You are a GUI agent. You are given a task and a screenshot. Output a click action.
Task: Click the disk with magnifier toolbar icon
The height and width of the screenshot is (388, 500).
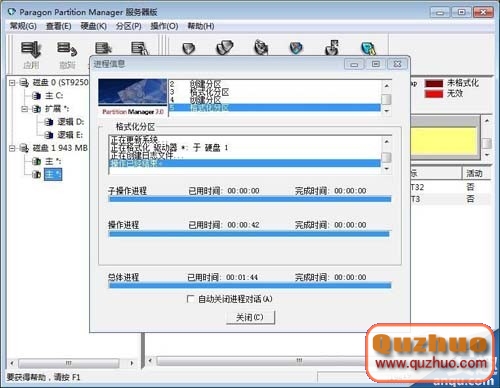point(139,49)
